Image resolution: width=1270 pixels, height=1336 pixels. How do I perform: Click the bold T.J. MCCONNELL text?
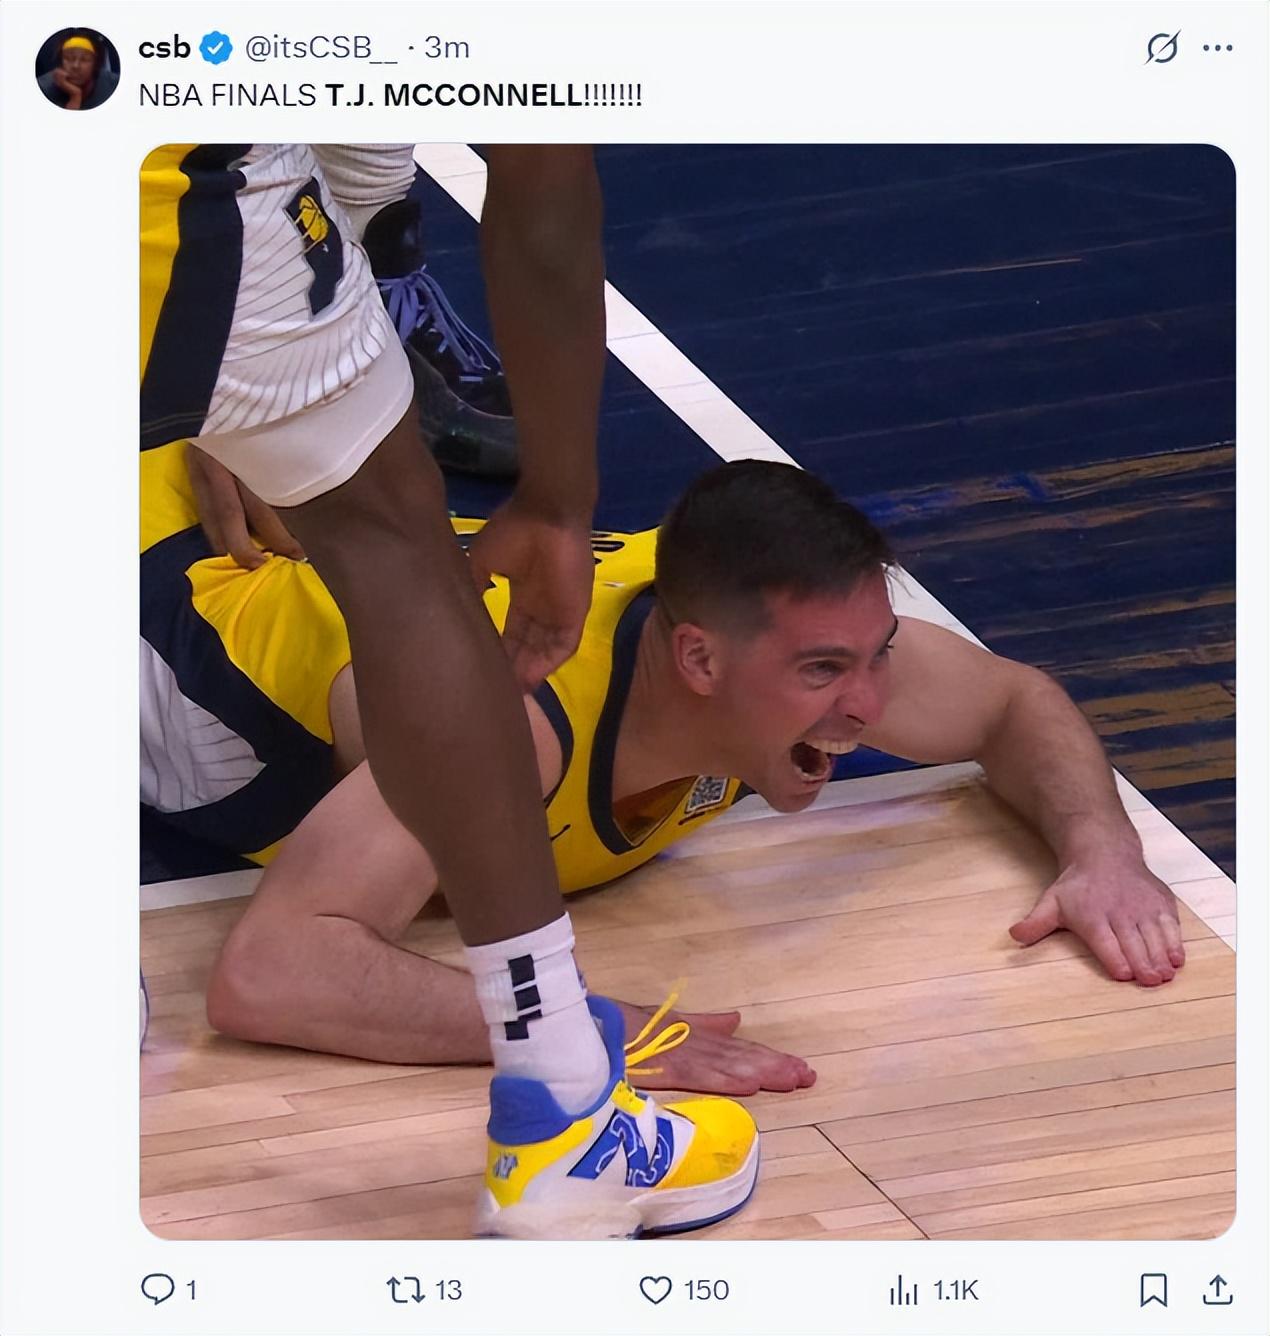coord(454,95)
